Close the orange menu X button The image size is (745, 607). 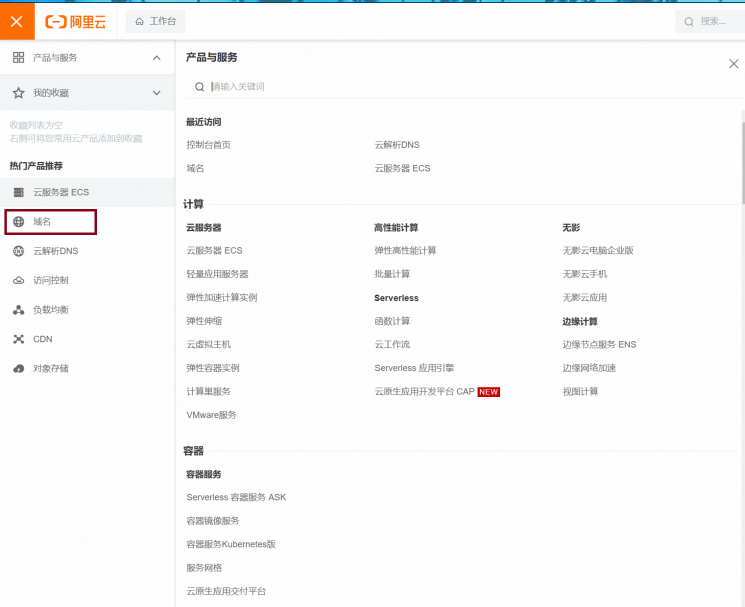tap(17, 21)
